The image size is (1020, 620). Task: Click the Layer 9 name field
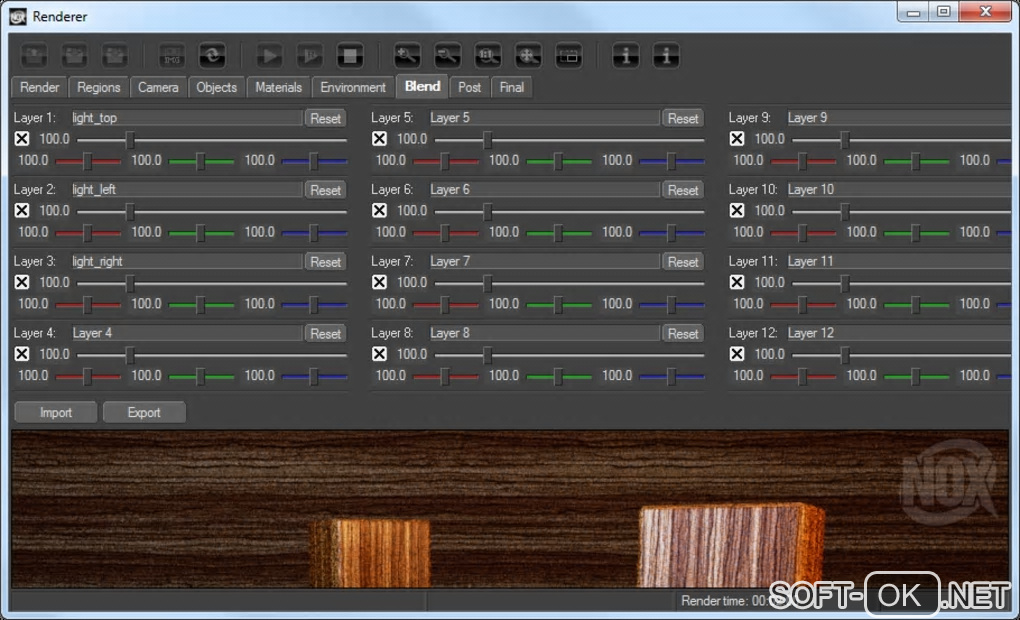click(x=898, y=118)
